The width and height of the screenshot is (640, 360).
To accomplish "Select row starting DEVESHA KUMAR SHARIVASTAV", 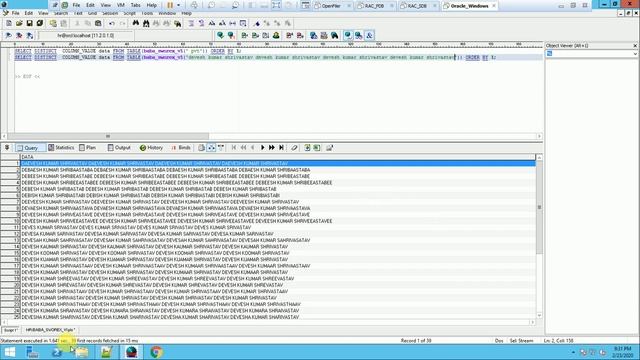I will coord(278,317).
